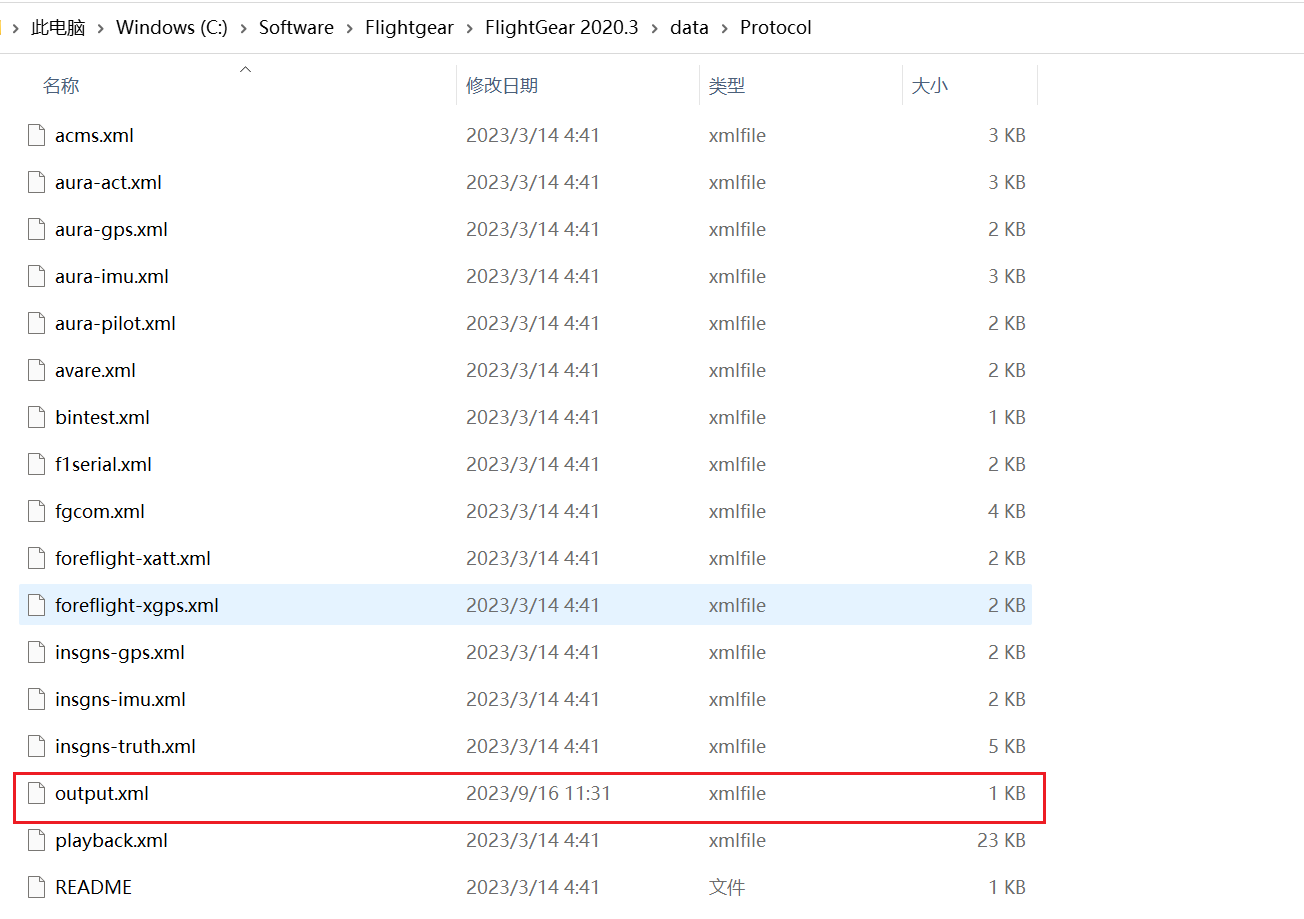Click the output.xml document icon

[x=35, y=793]
